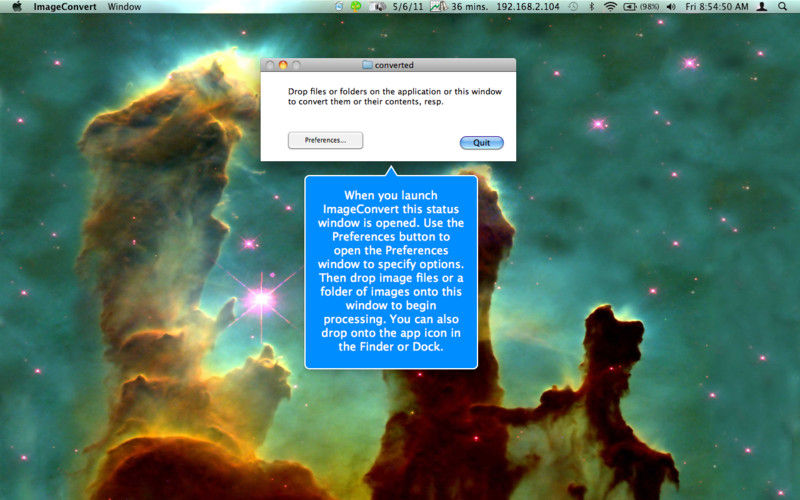Click the converted window title text
800x500 pixels.
point(394,65)
